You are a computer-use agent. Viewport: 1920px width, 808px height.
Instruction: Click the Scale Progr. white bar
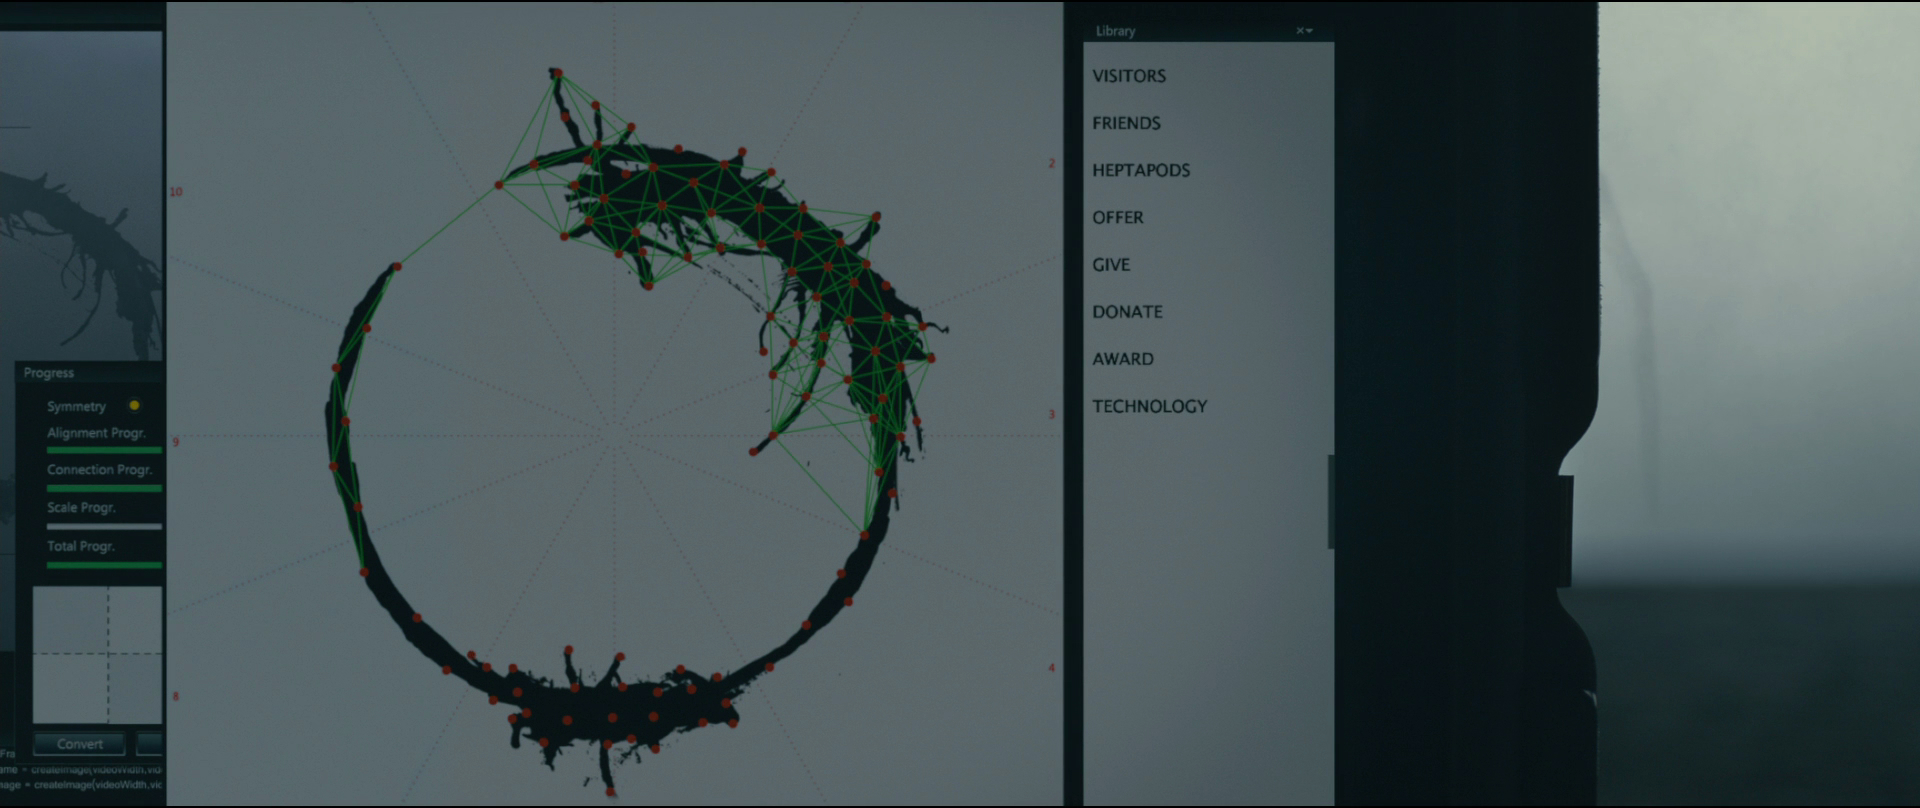click(104, 526)
